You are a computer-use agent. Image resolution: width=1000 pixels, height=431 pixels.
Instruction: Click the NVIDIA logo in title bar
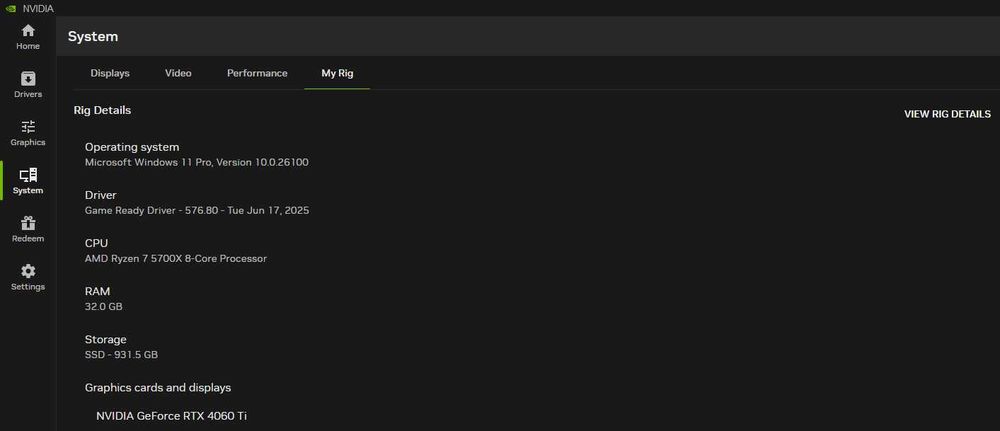click(11, 8)
